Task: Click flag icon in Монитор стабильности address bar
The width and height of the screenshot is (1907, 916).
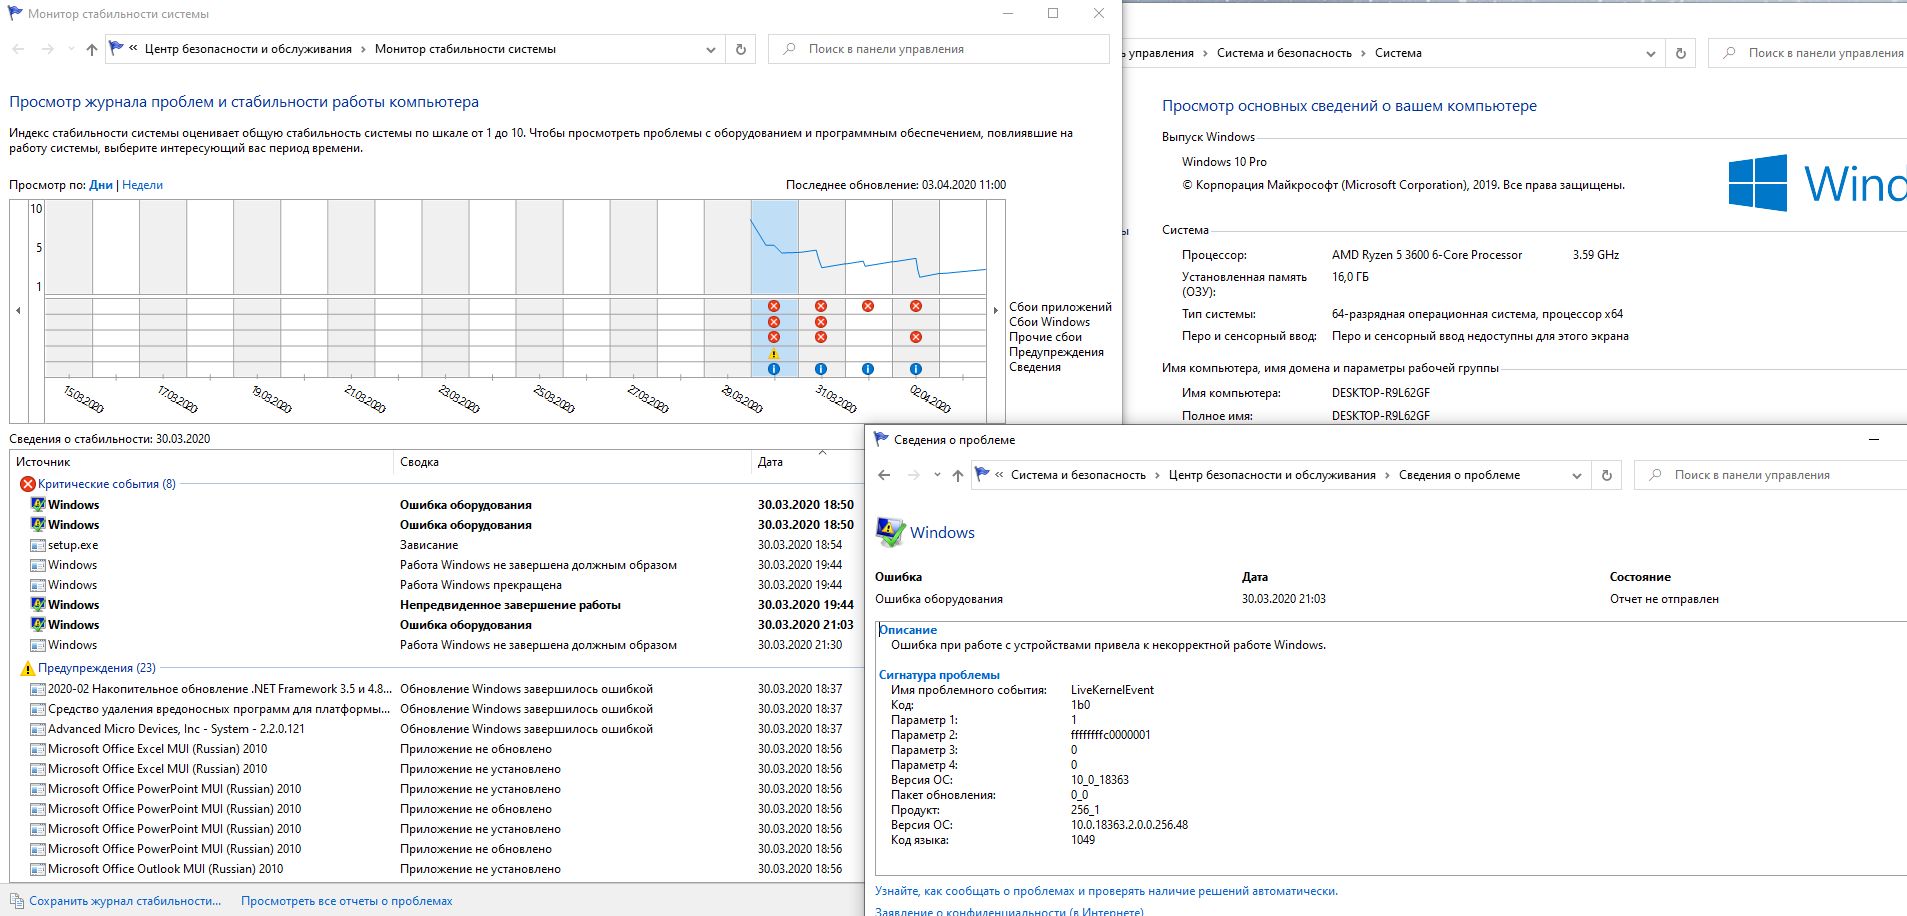Action: pyautogui.click(x=116, y=48)
